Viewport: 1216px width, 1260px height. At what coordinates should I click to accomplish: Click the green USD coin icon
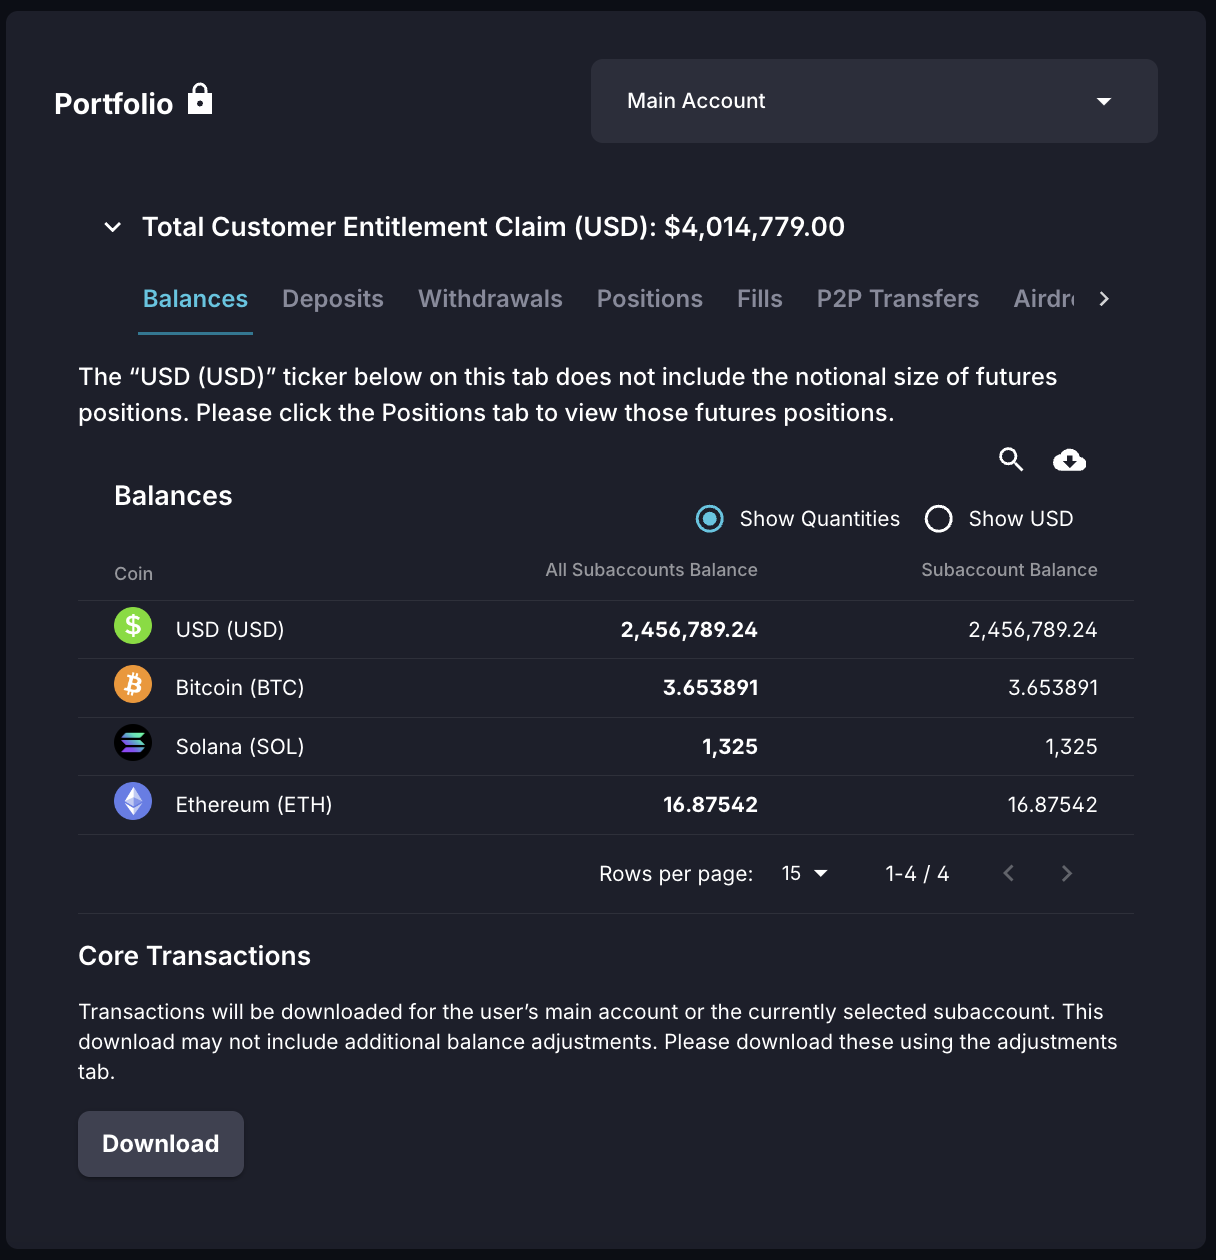(x=133, y=626)
